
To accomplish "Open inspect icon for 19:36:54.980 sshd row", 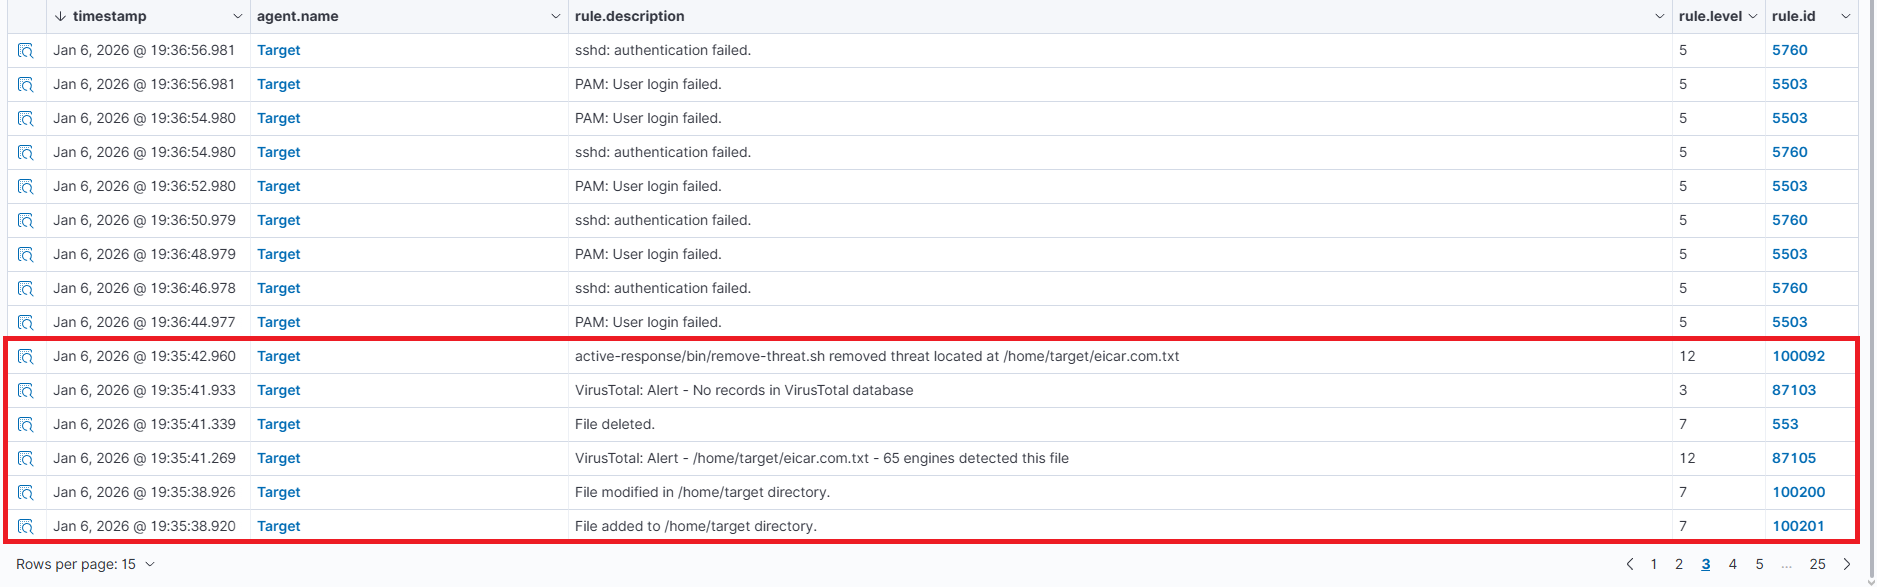I will point(26,153).
